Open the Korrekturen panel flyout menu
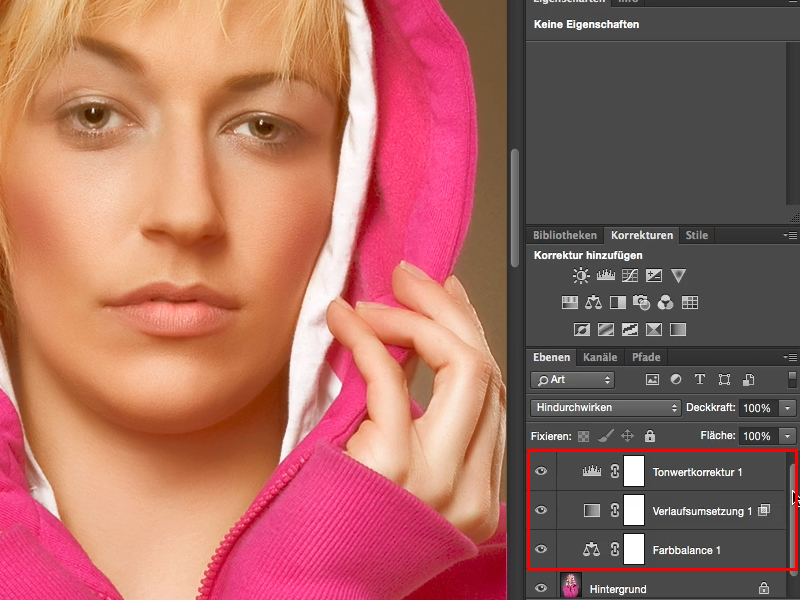The image size is (800, 600). pos(790,235)
